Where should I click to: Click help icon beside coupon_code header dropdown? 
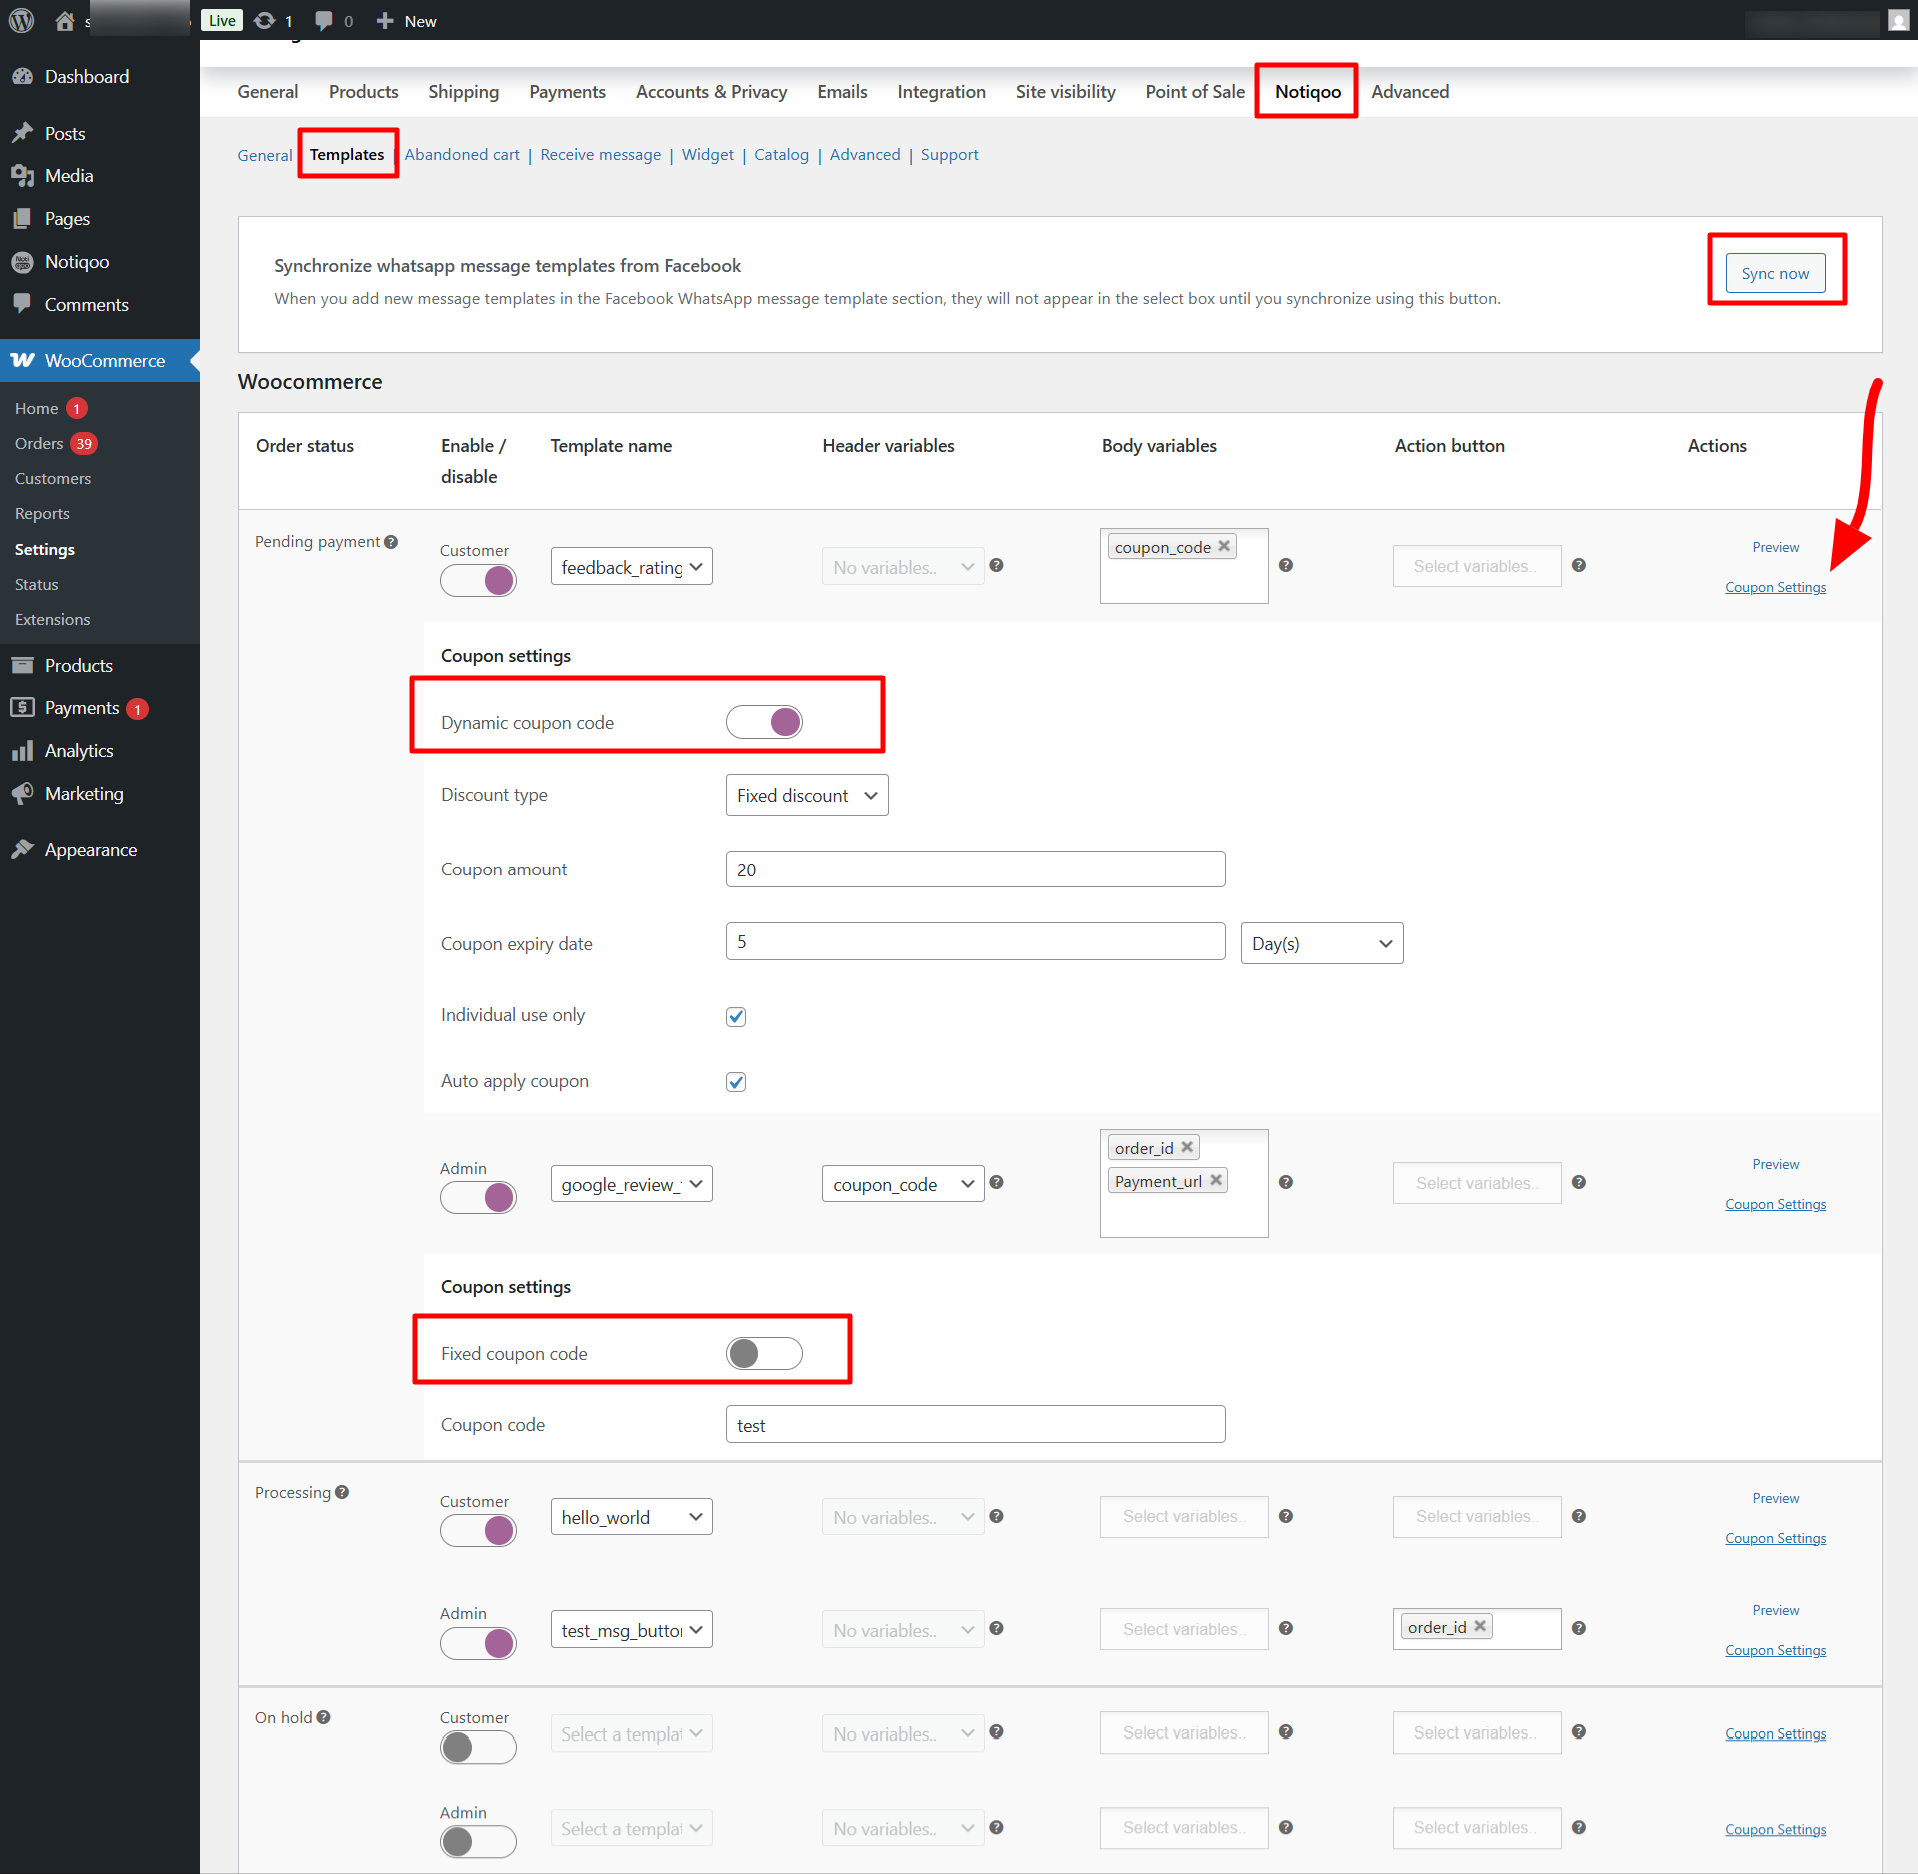pyautogui.click(x=996, y=1182)
